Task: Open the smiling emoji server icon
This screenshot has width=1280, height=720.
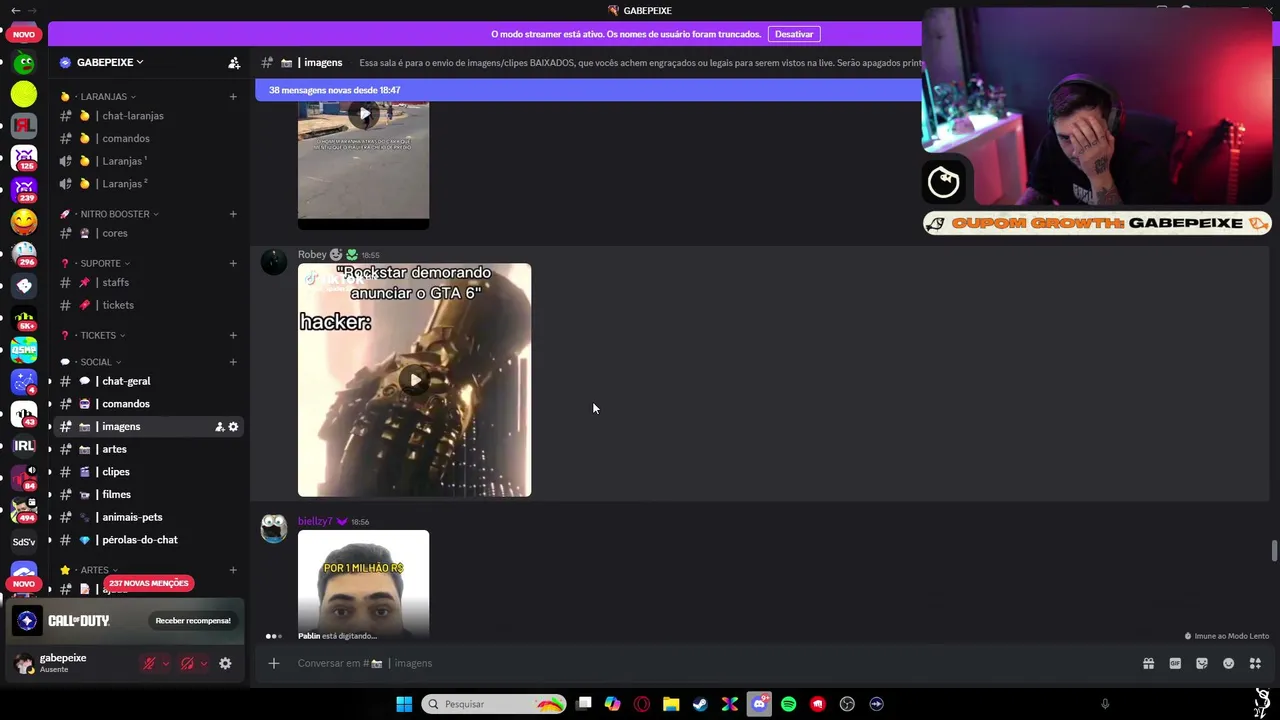Action: (24, 220)
